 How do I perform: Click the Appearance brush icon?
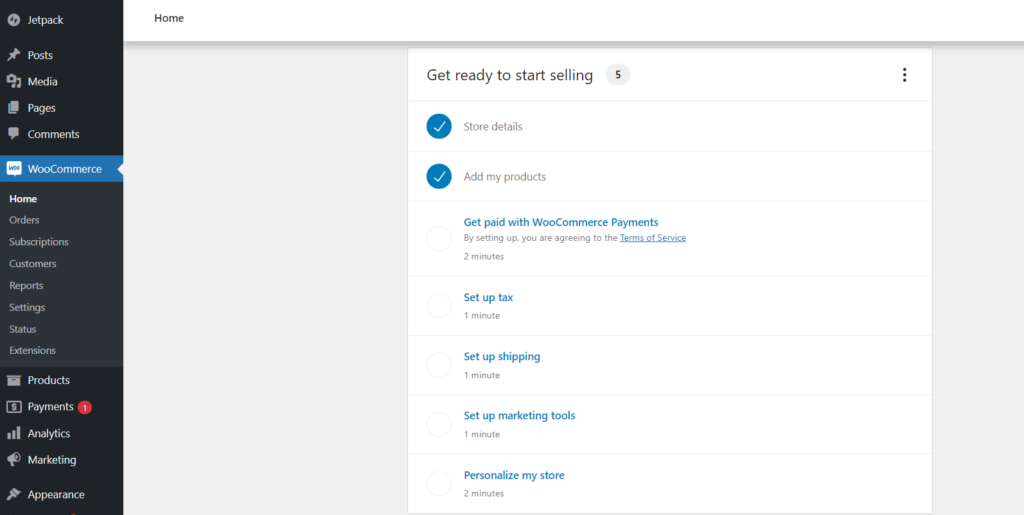[x=14, y=494]
